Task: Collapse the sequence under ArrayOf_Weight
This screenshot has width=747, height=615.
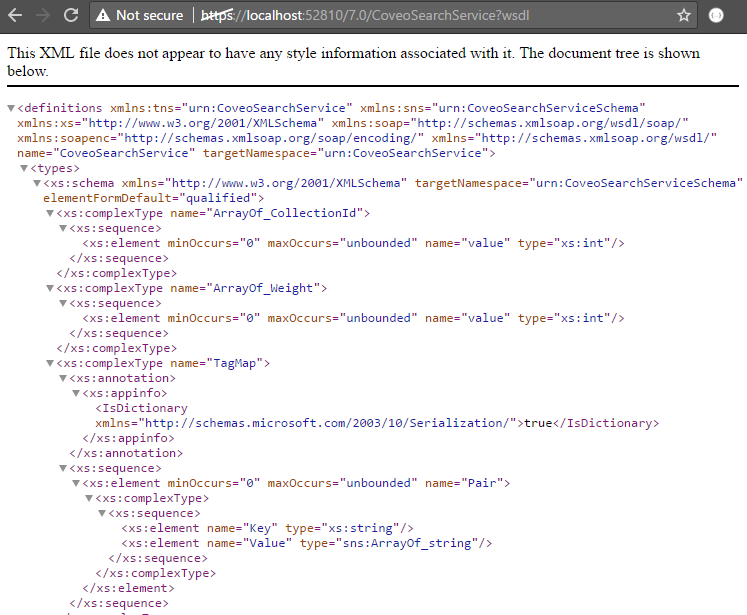Action: [62, 303]
